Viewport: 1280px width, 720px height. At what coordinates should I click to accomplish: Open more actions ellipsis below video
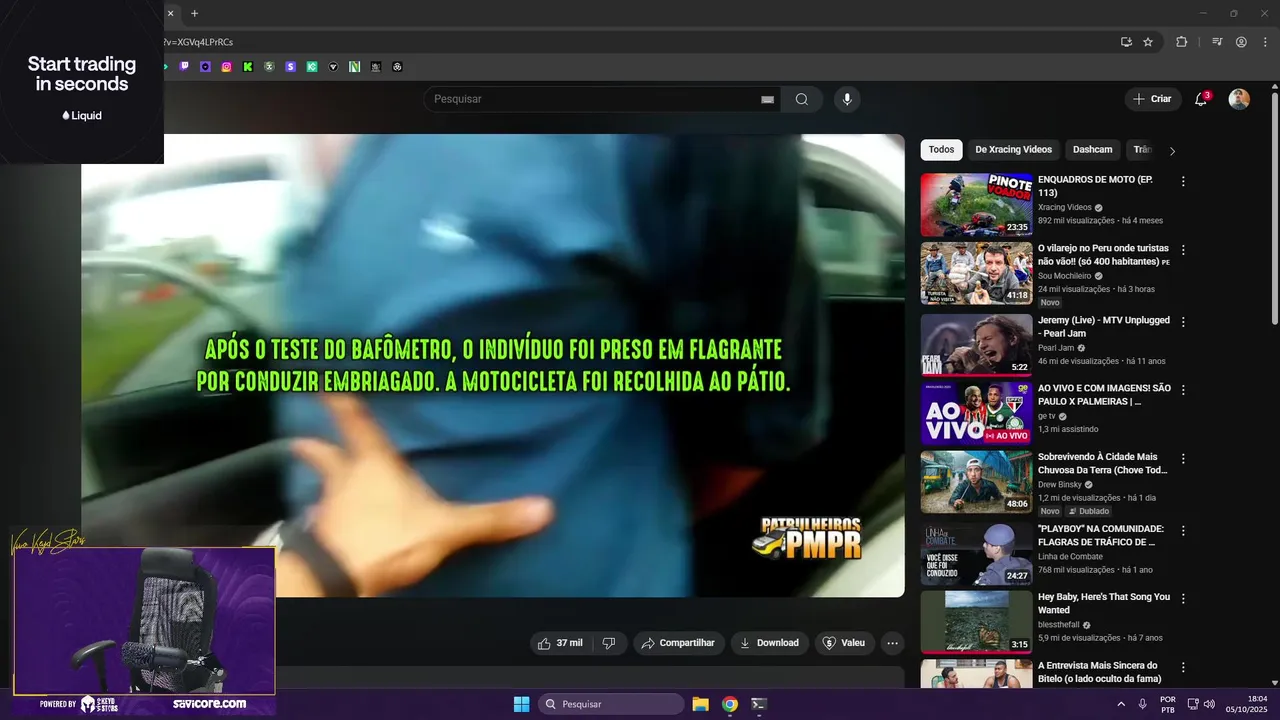[x=893, y=643]
